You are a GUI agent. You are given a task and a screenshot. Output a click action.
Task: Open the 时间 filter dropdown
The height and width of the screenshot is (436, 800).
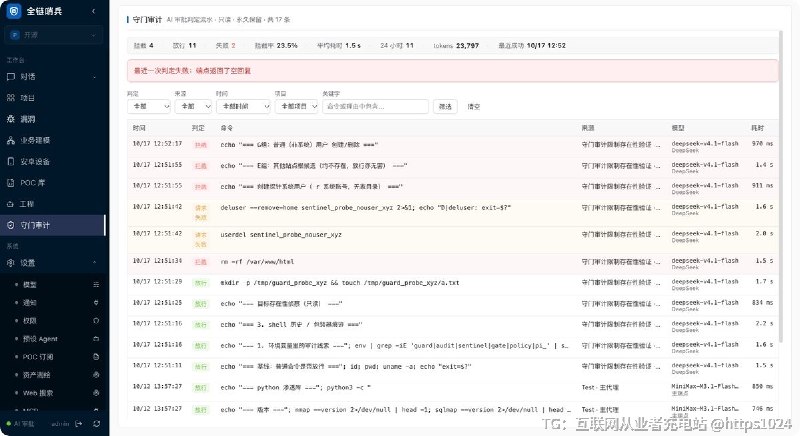243,106
